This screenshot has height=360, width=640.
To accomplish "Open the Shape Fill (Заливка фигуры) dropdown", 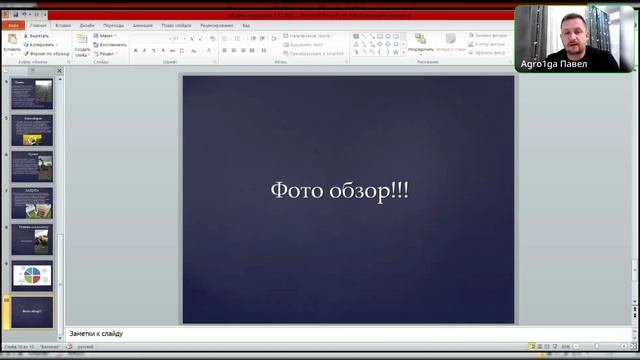I will point(489,36).
